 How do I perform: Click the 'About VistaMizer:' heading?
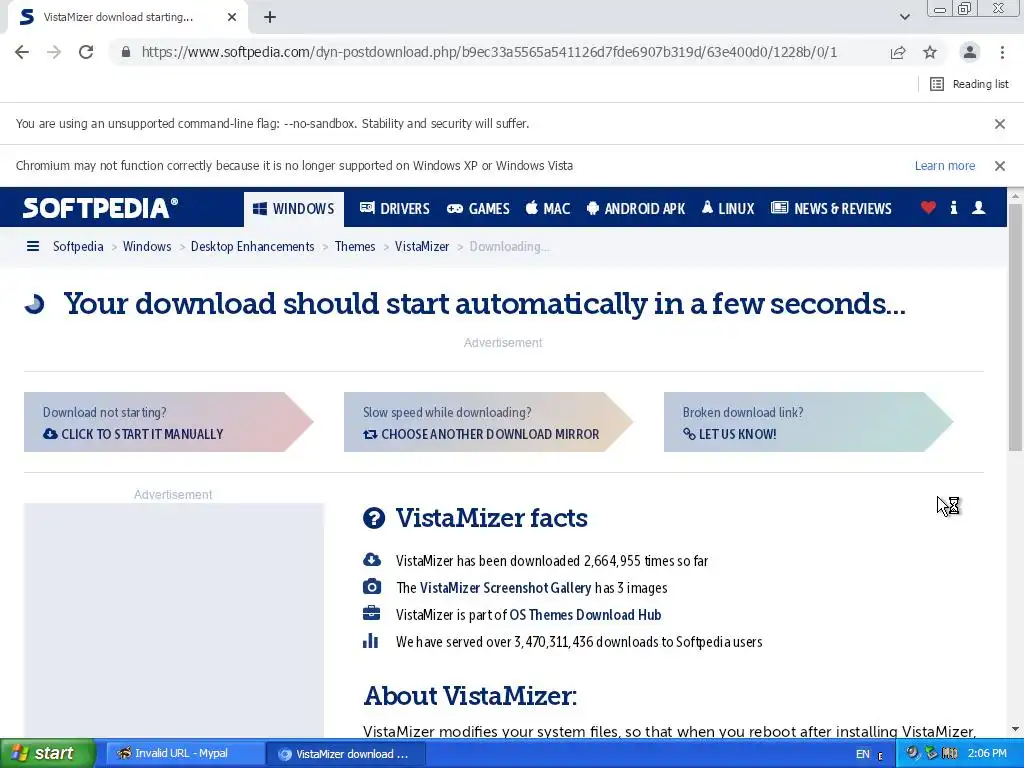coord(470,696)
